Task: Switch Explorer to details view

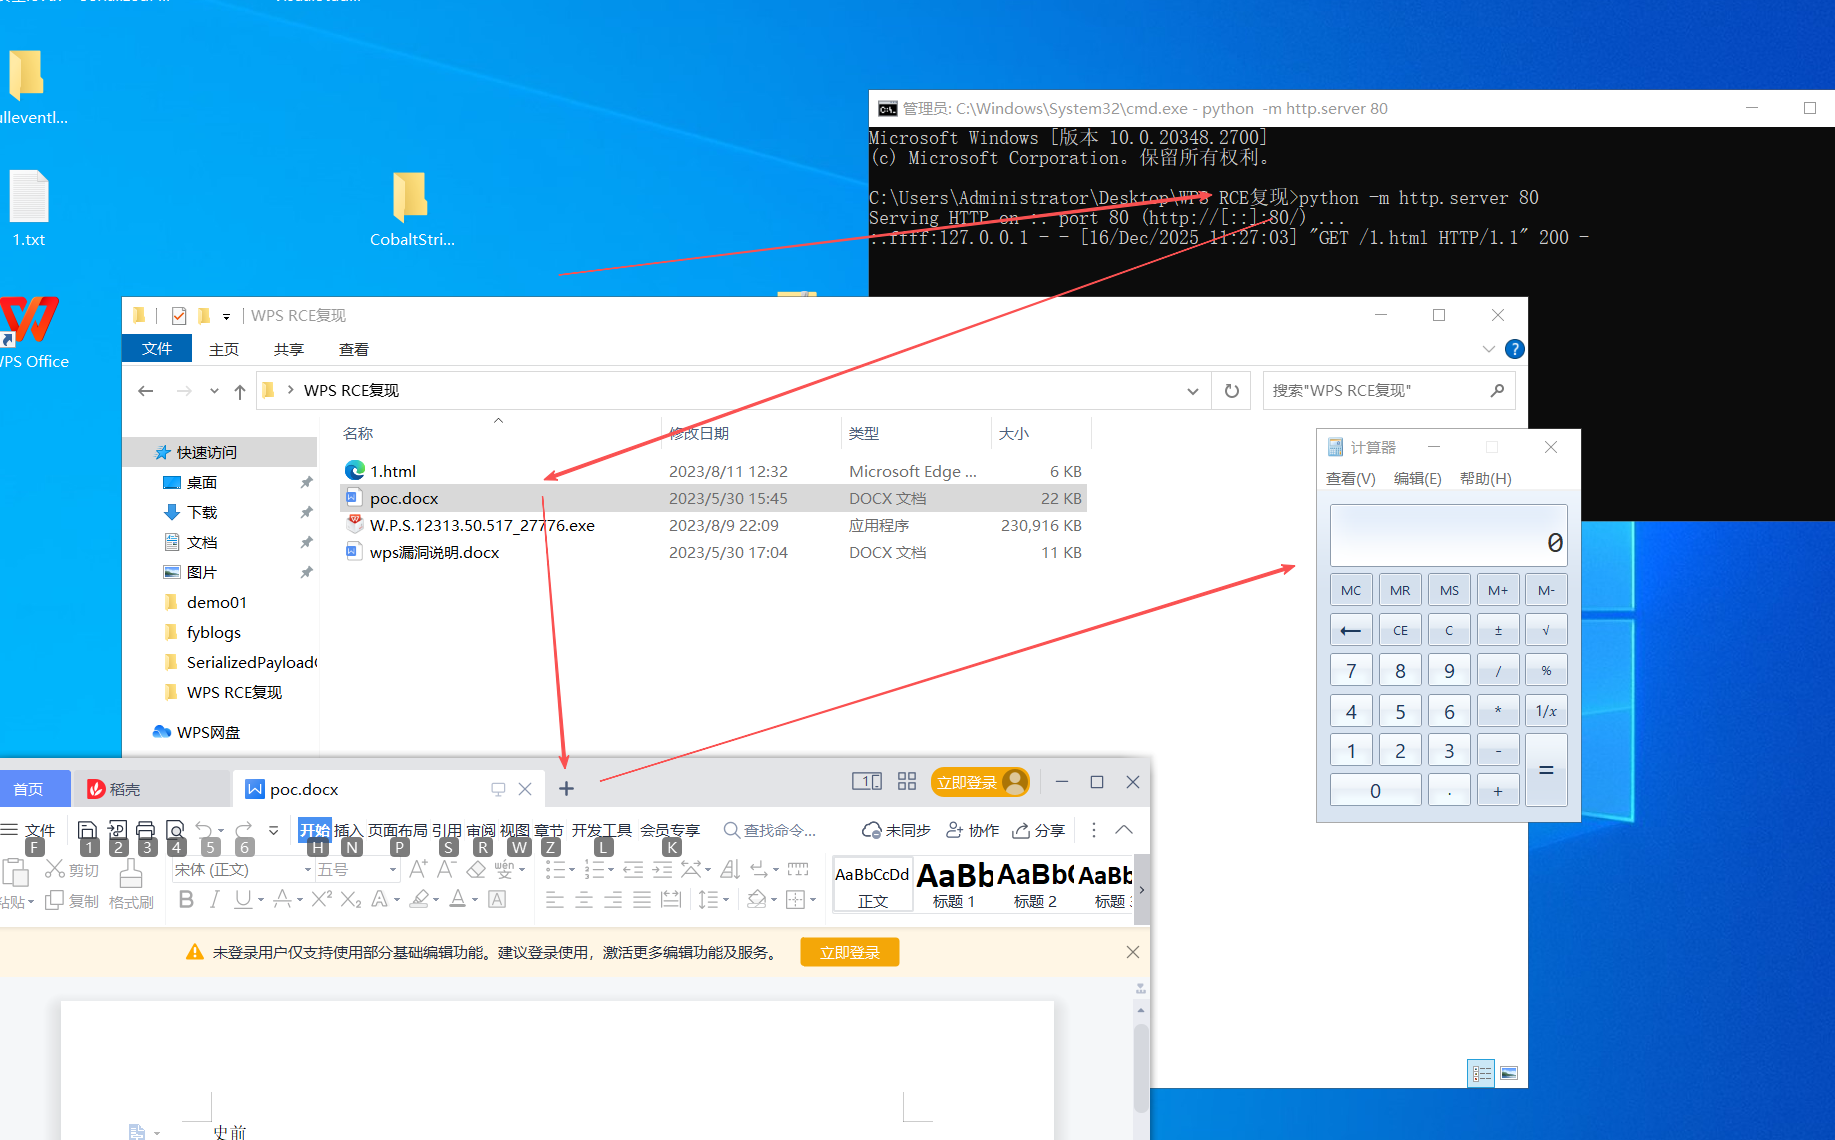Action: 1481,1073
